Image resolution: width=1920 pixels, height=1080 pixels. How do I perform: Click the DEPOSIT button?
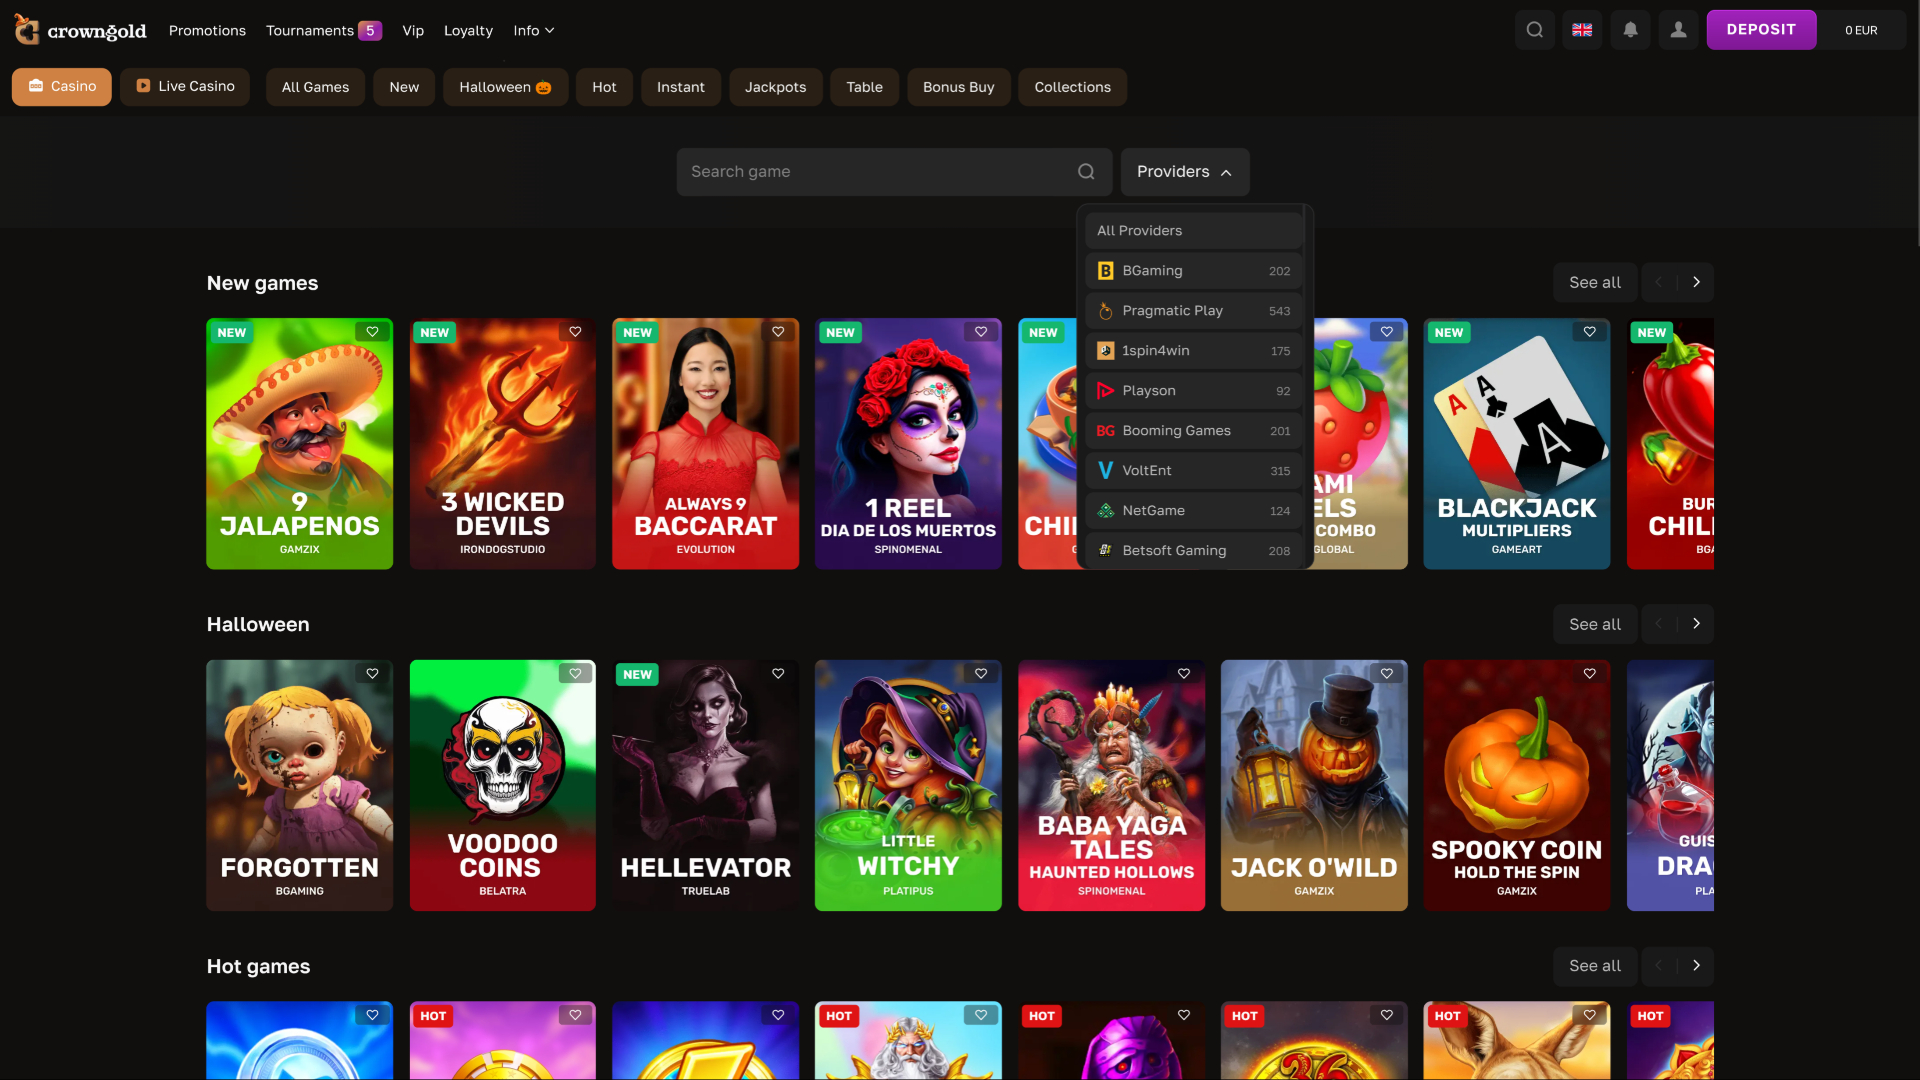coord(1761,29)
